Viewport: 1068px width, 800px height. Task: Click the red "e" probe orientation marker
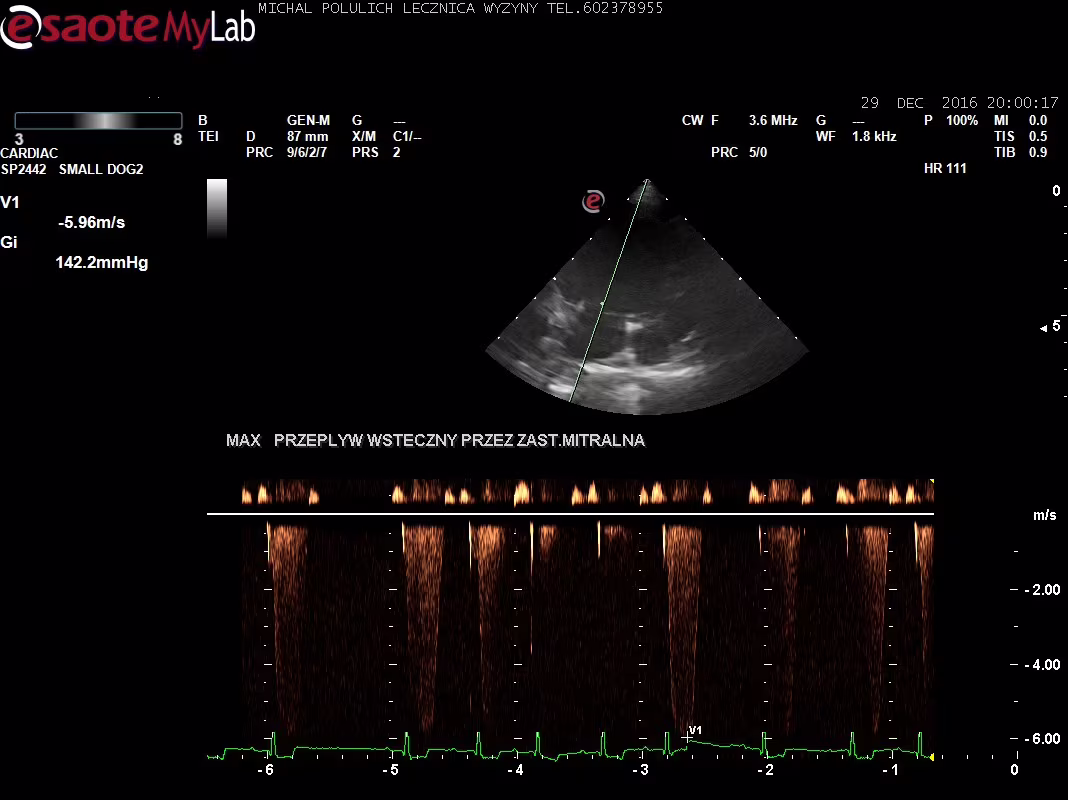[x=594, y=201]
